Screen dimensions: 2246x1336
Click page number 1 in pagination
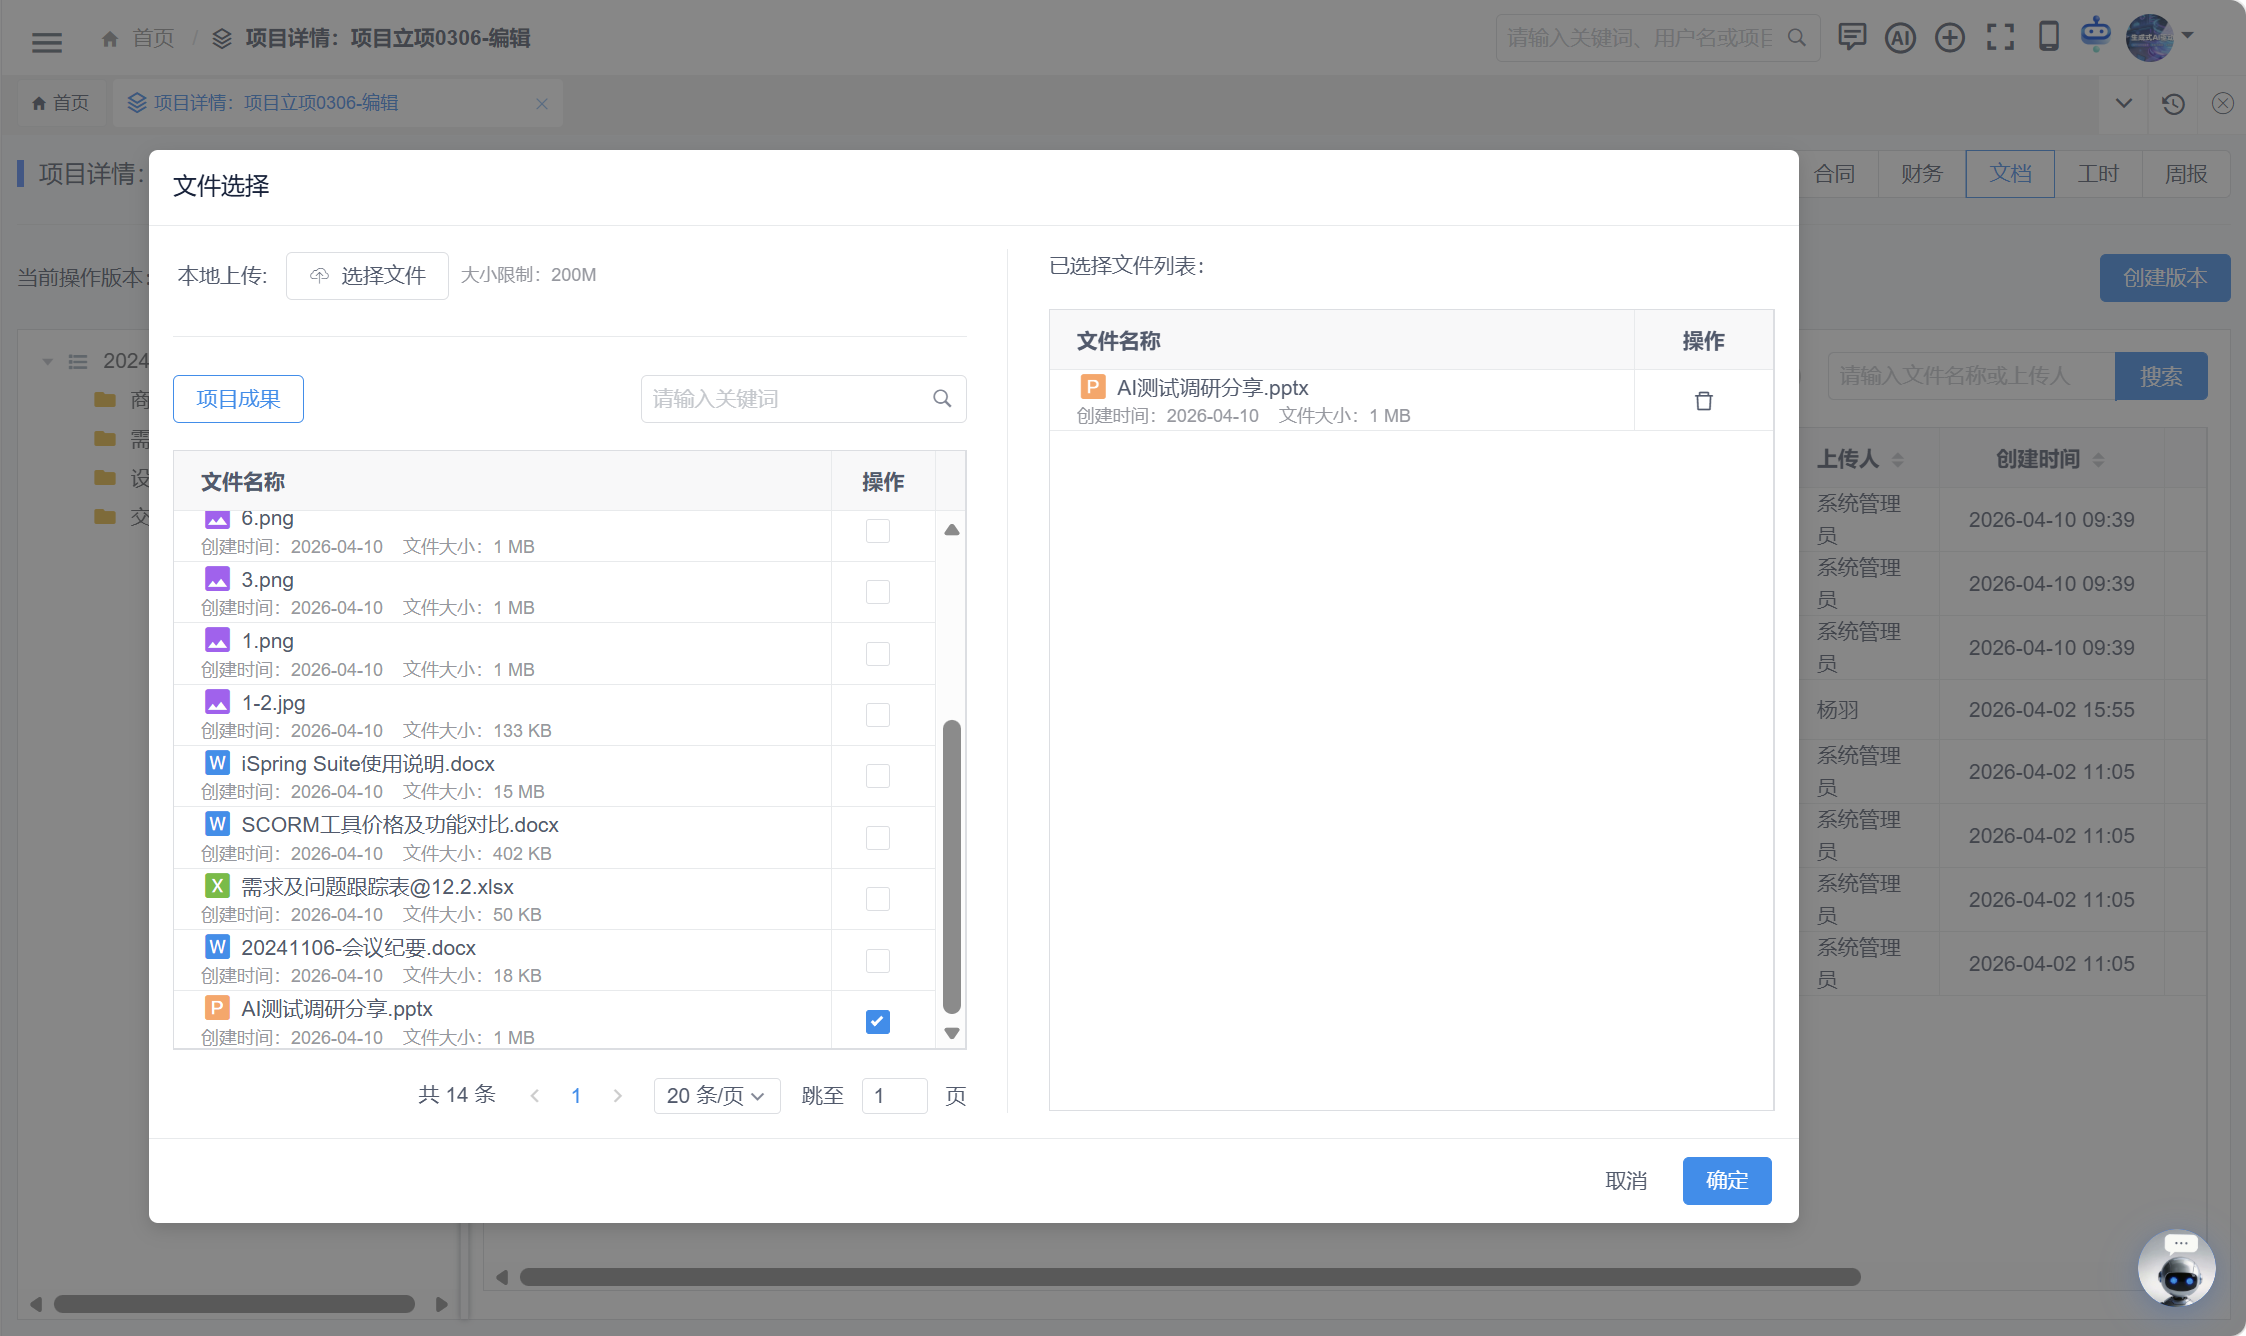click(x=576, y=1096)
